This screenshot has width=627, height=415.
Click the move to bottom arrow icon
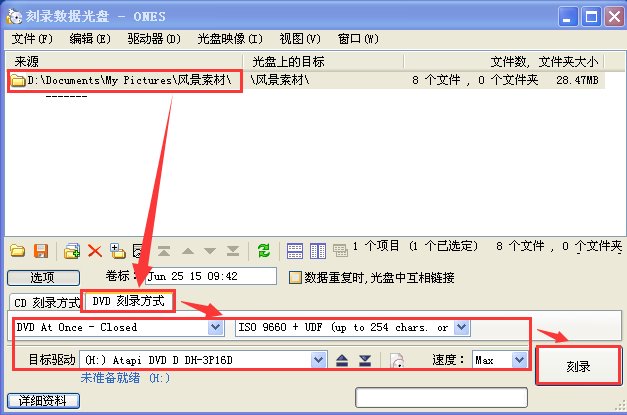233,251
